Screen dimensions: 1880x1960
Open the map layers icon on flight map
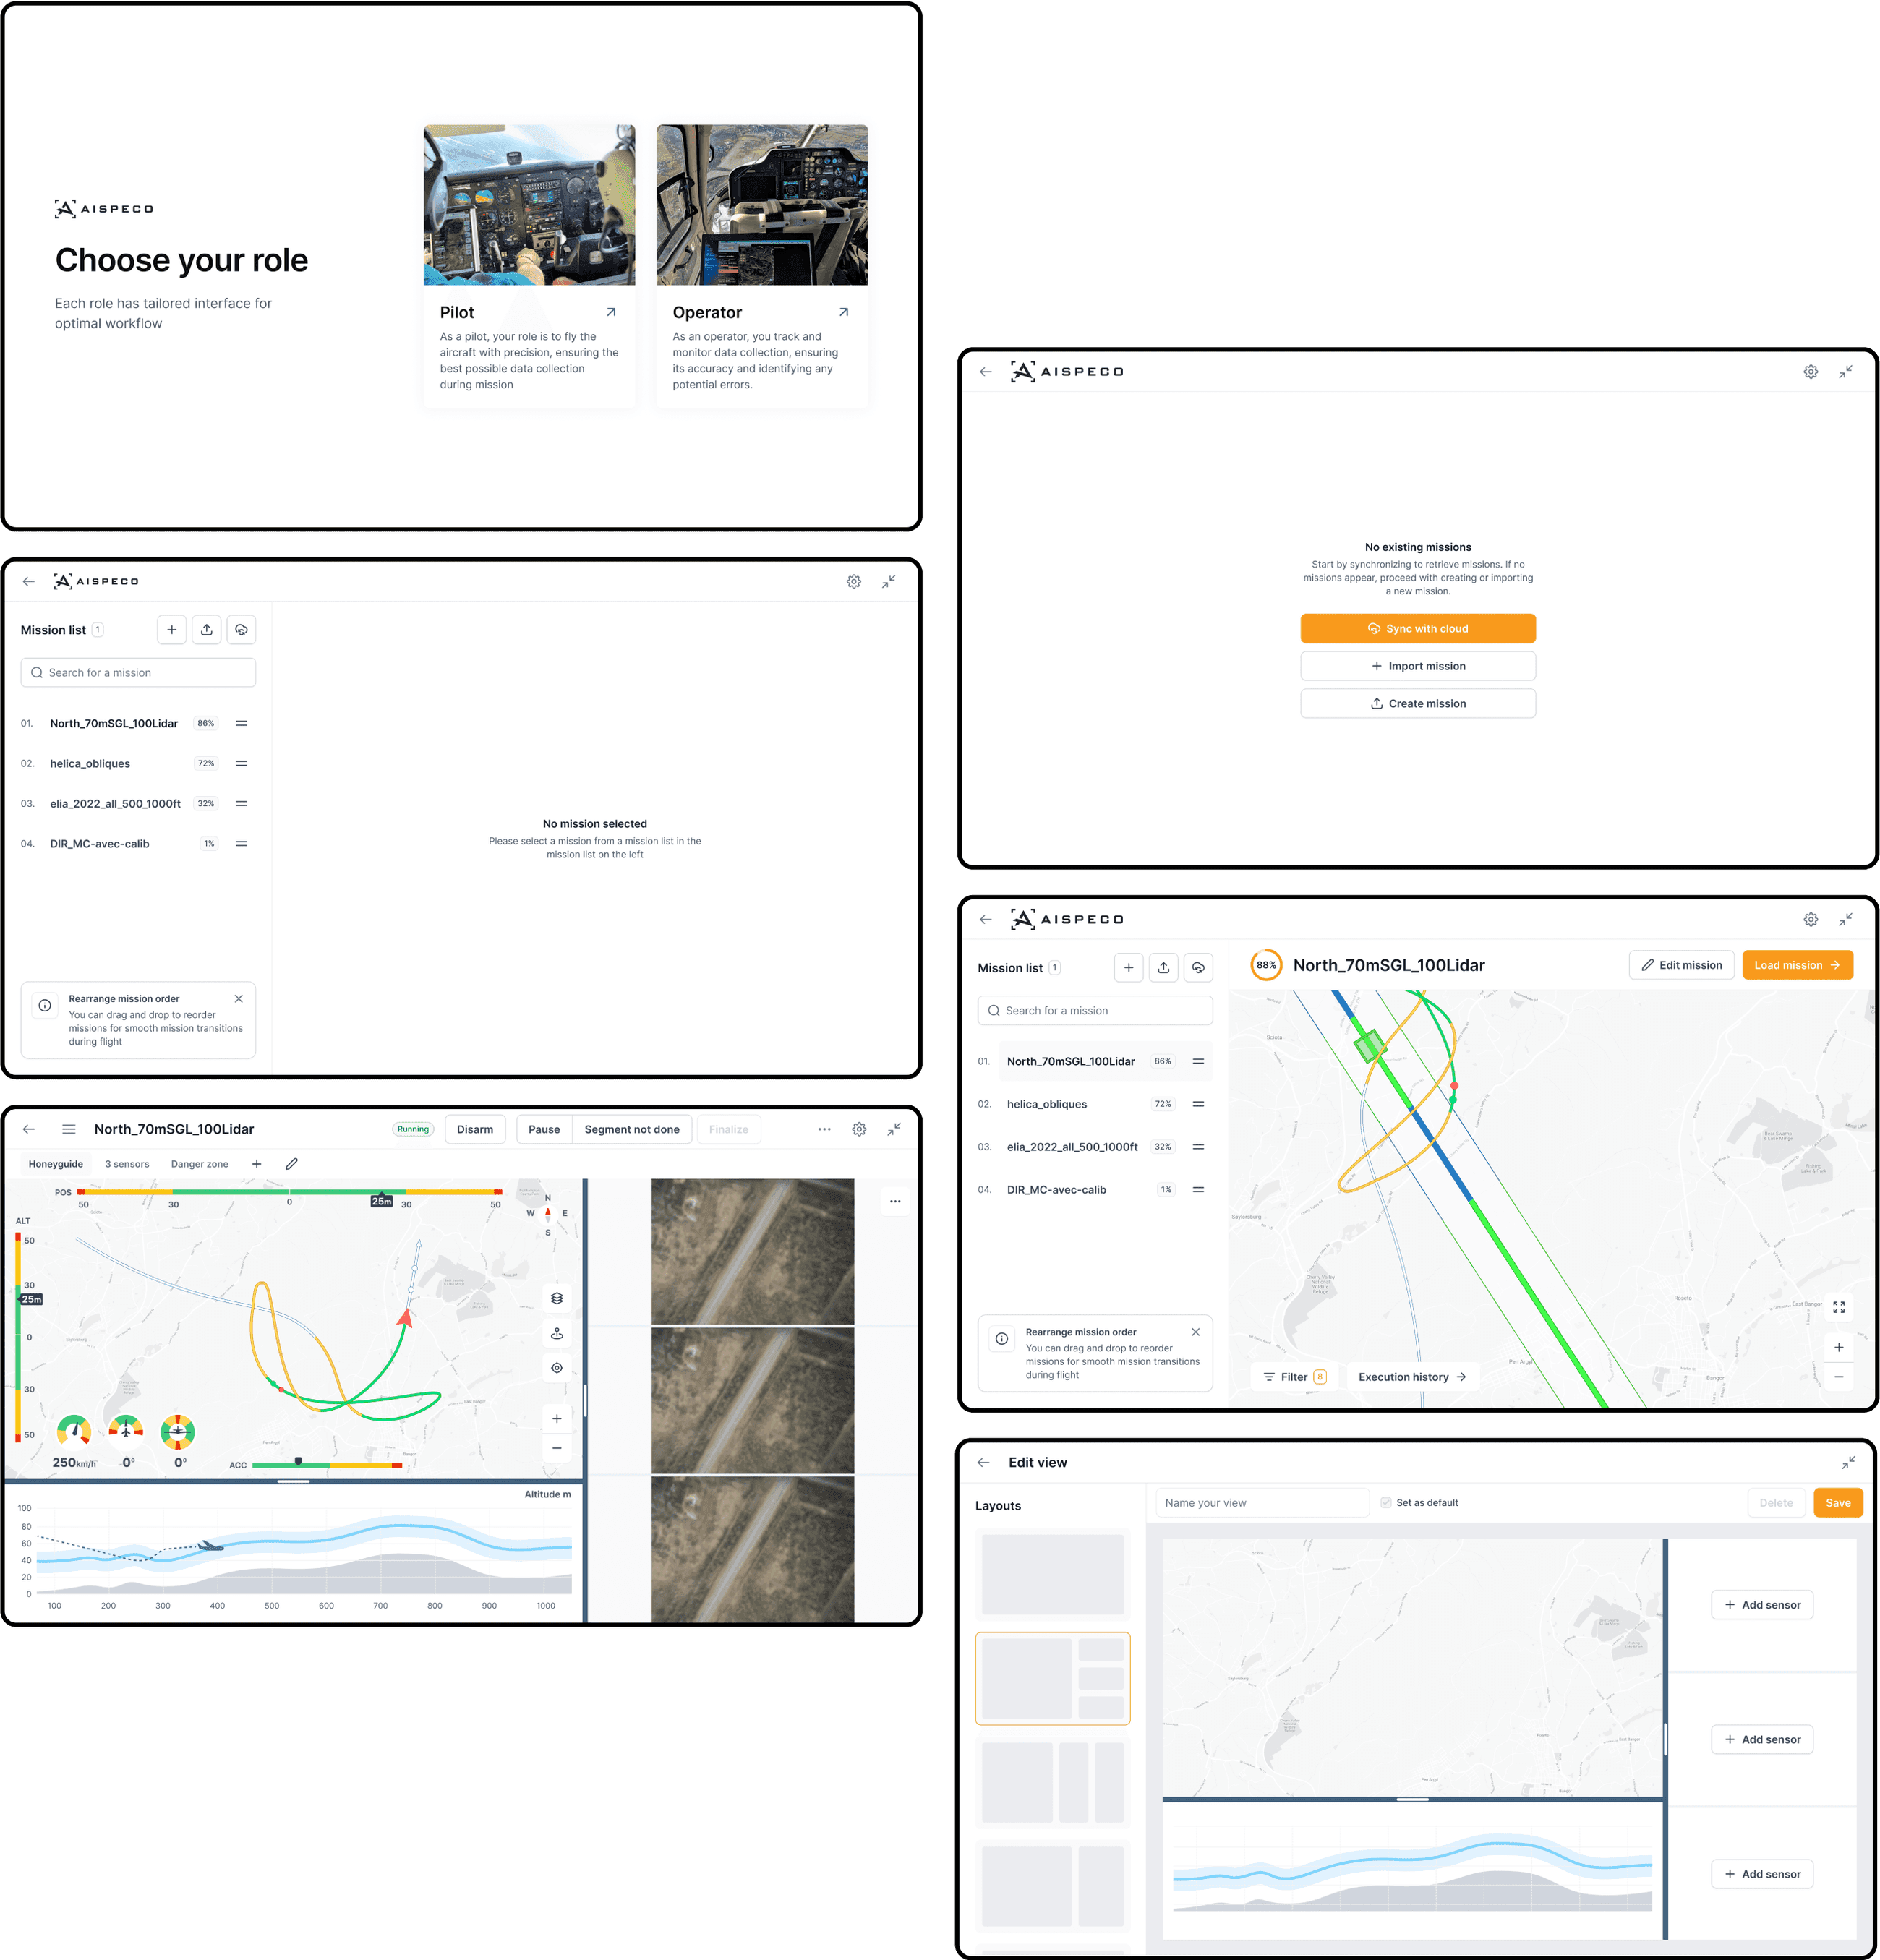coord(557,1298)
